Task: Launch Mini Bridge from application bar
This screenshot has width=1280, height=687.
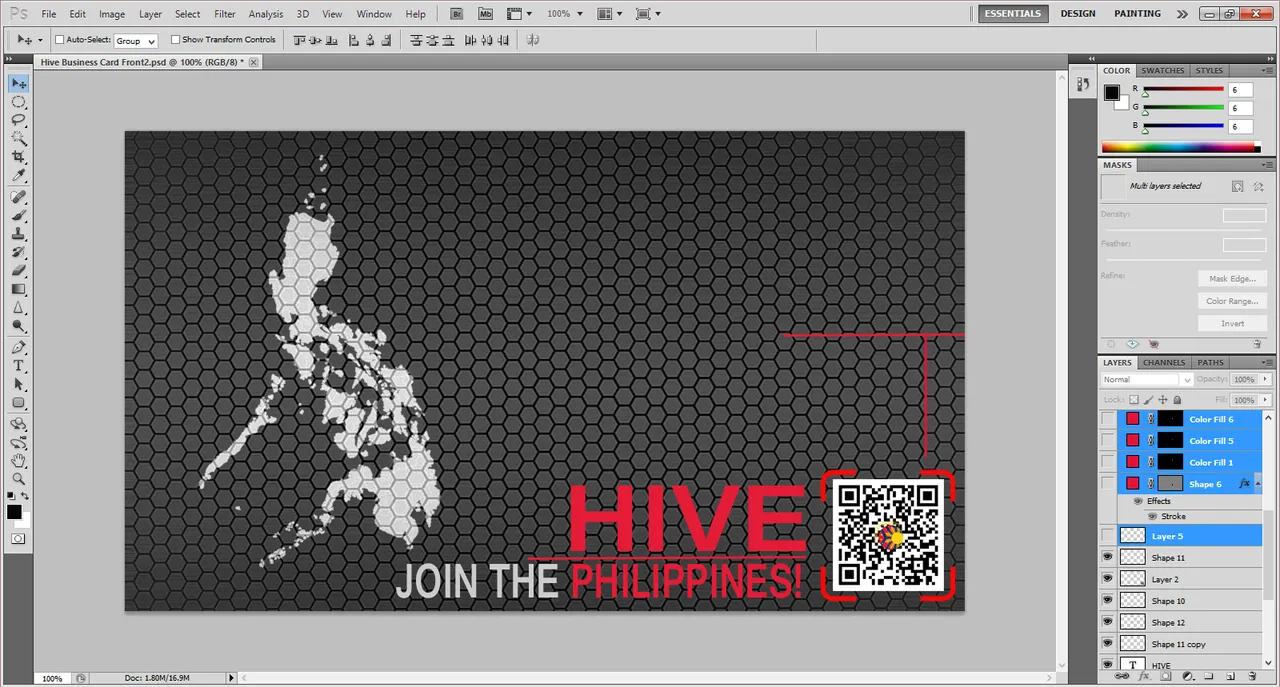Action: point(485,14)
